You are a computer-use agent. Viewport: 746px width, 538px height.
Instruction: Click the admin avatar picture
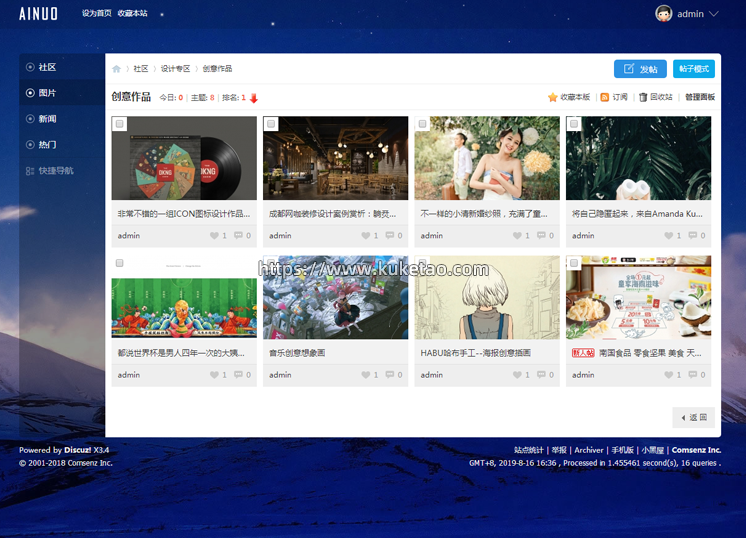(664, 13)
